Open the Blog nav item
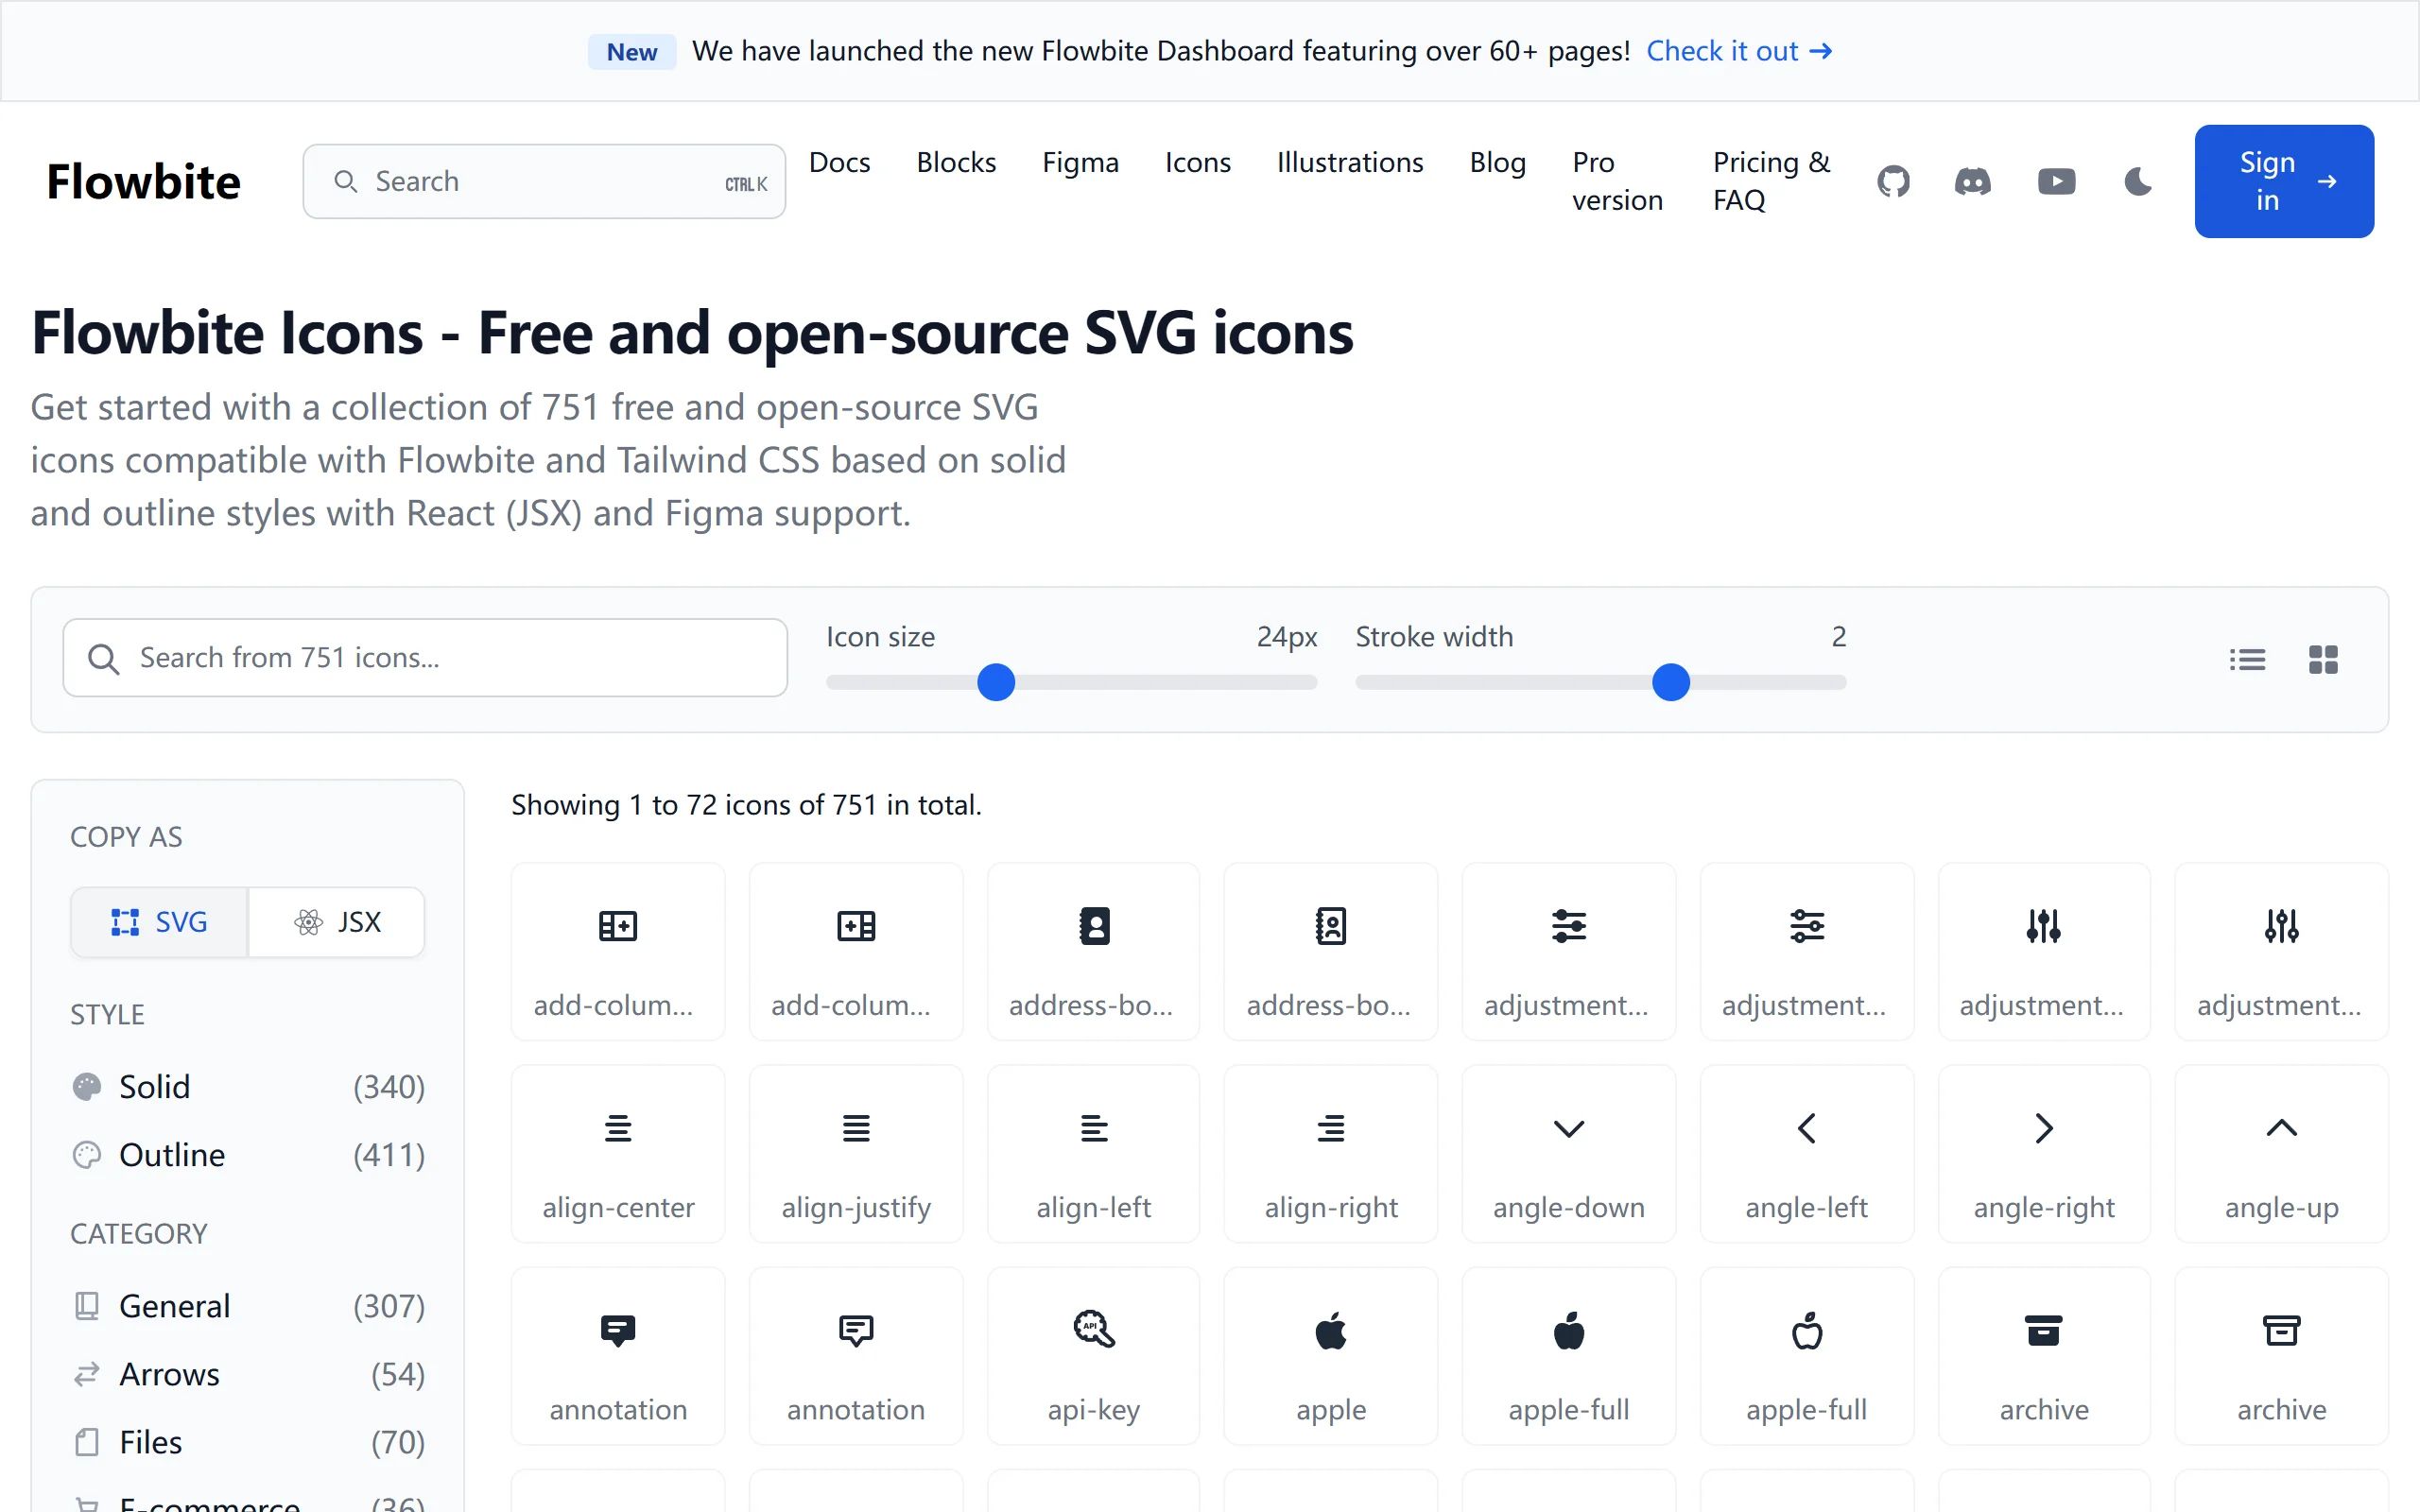This screenshot has height=1512, width=2420. tap(1497, 162)
